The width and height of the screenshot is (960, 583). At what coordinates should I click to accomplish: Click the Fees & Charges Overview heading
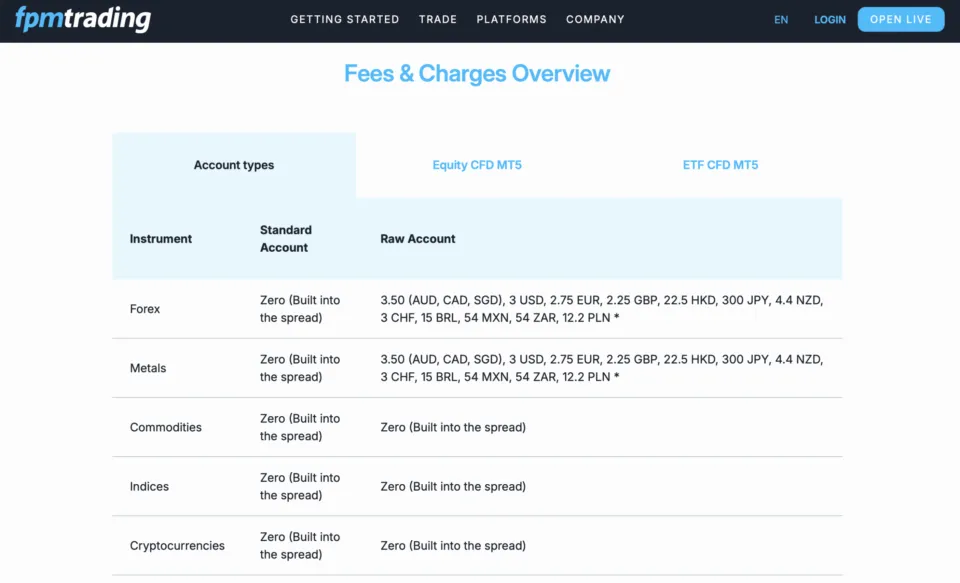coord(477,73)
